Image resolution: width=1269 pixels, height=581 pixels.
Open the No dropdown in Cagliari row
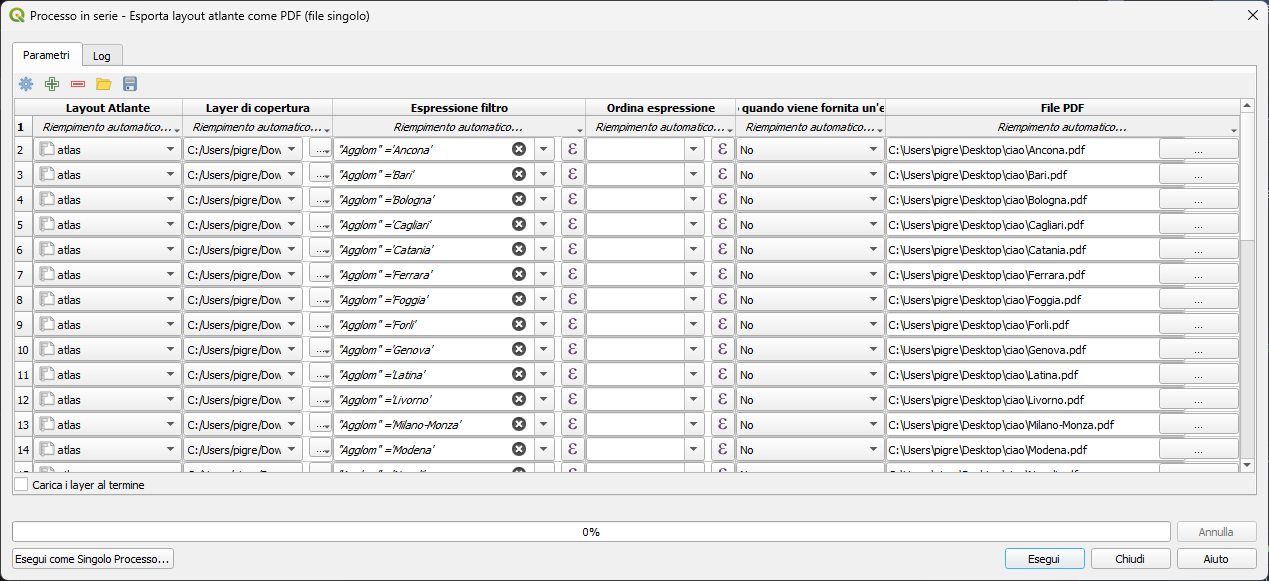872,224
